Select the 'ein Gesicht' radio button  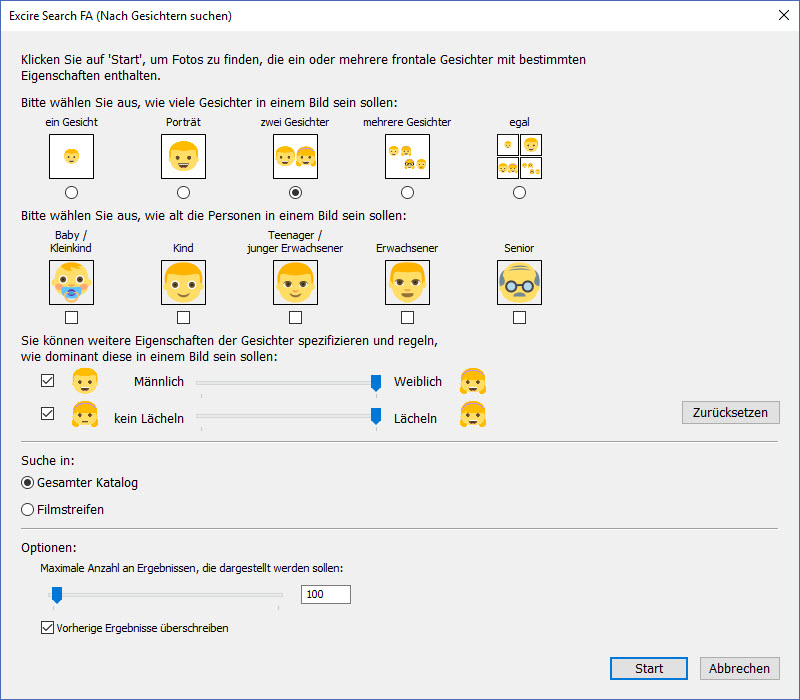(71, 192)
